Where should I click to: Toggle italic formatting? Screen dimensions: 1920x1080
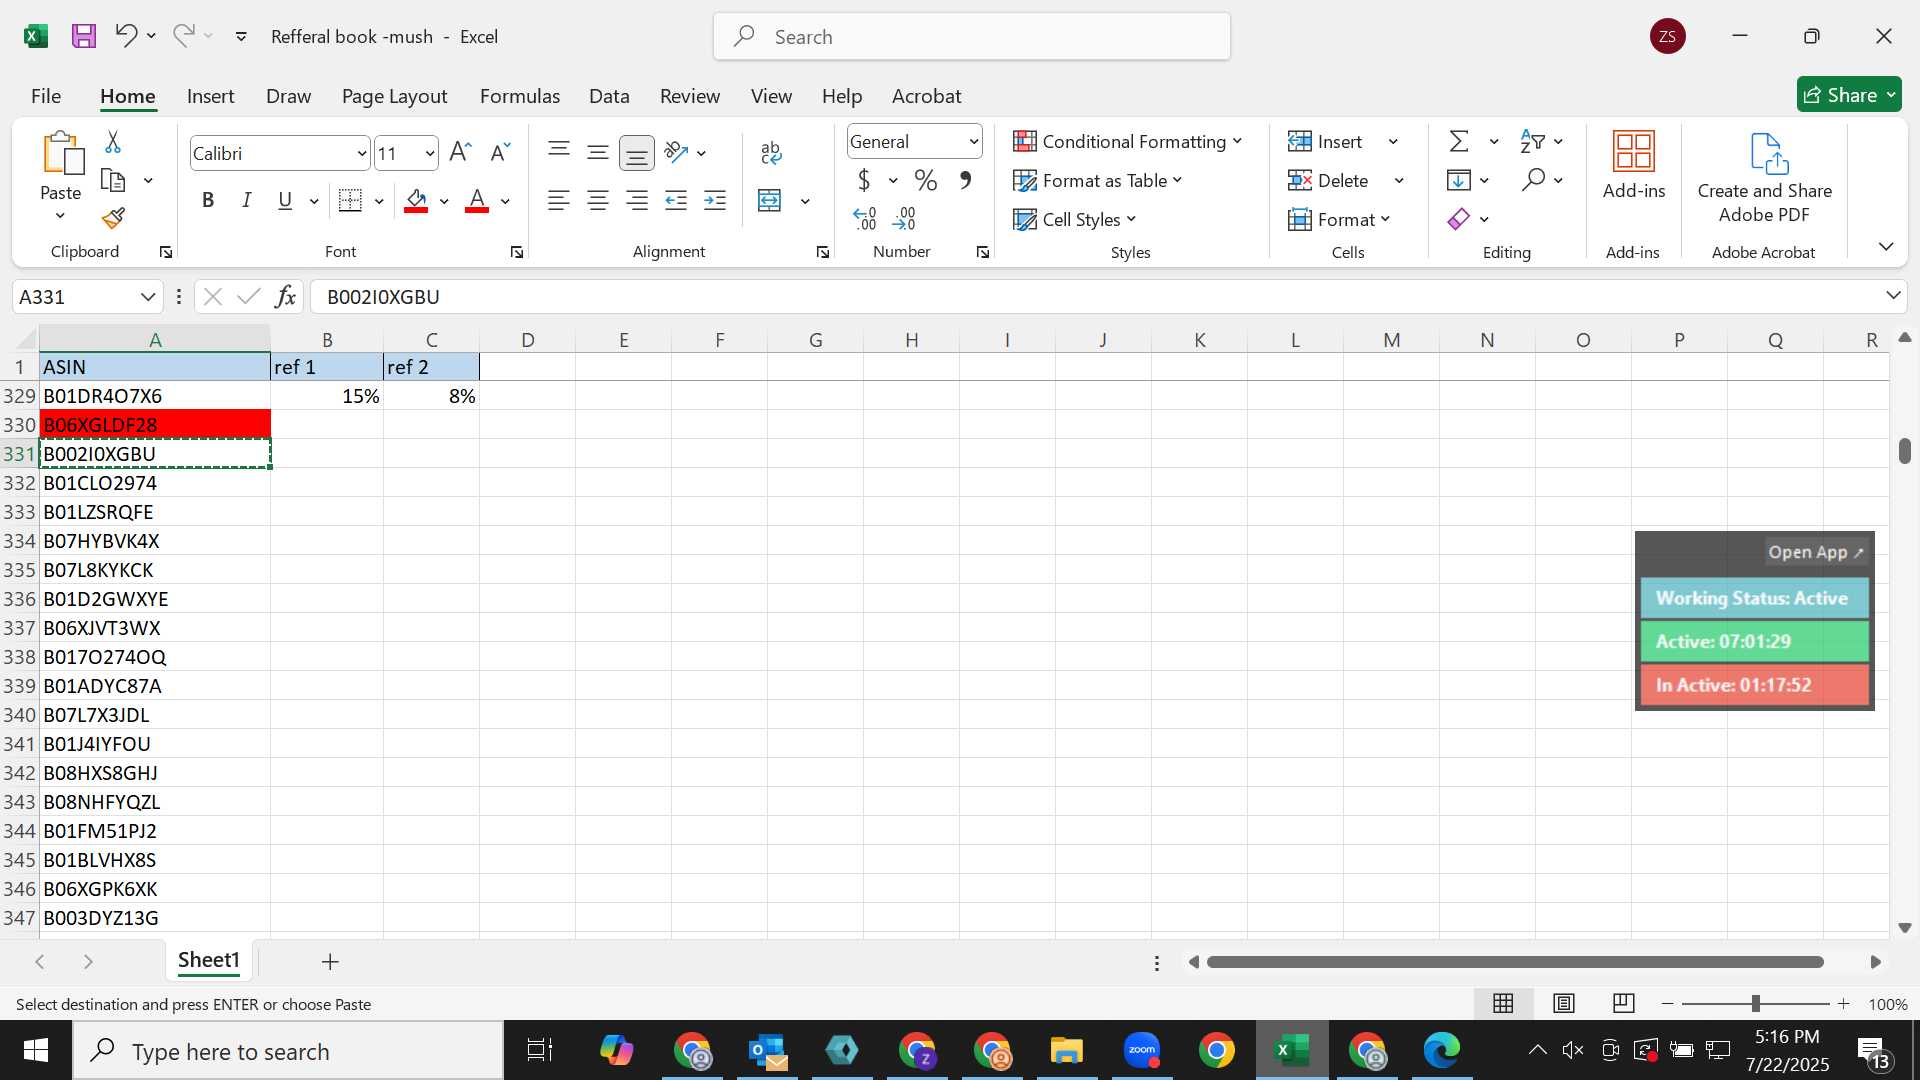(x=246, y=200)
